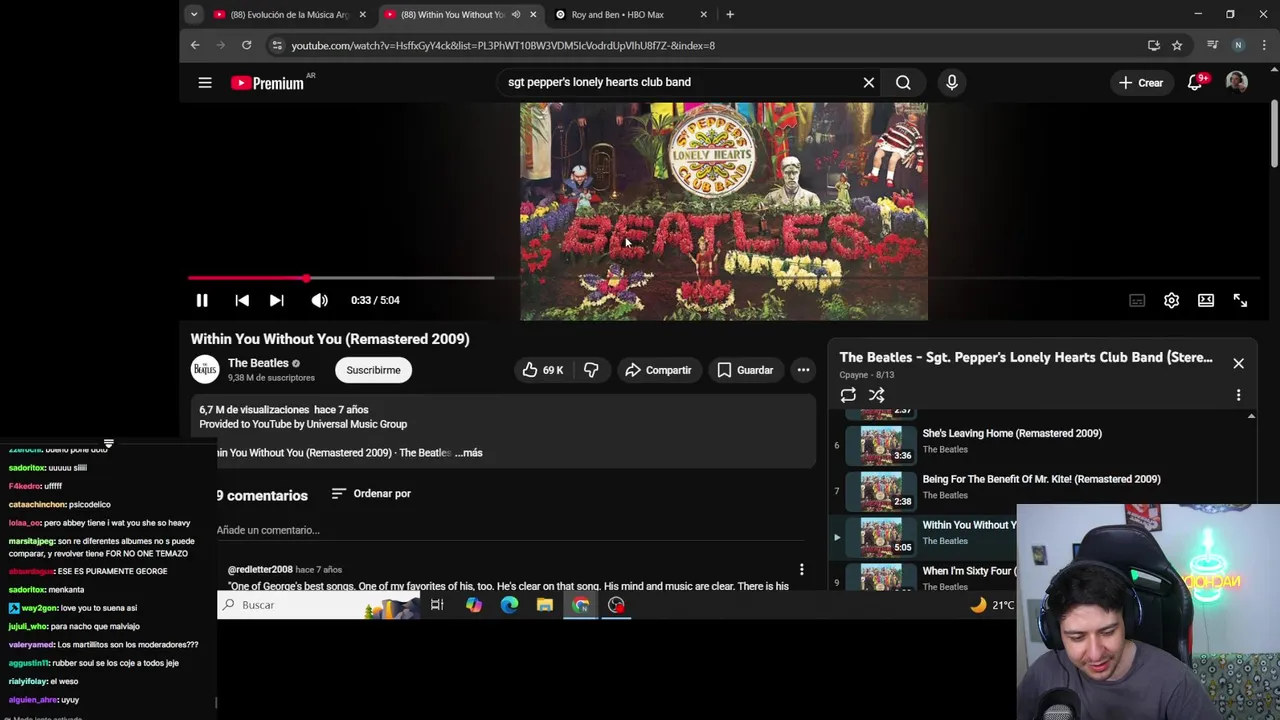Open Task View on the taskbar

coord(437,605)
